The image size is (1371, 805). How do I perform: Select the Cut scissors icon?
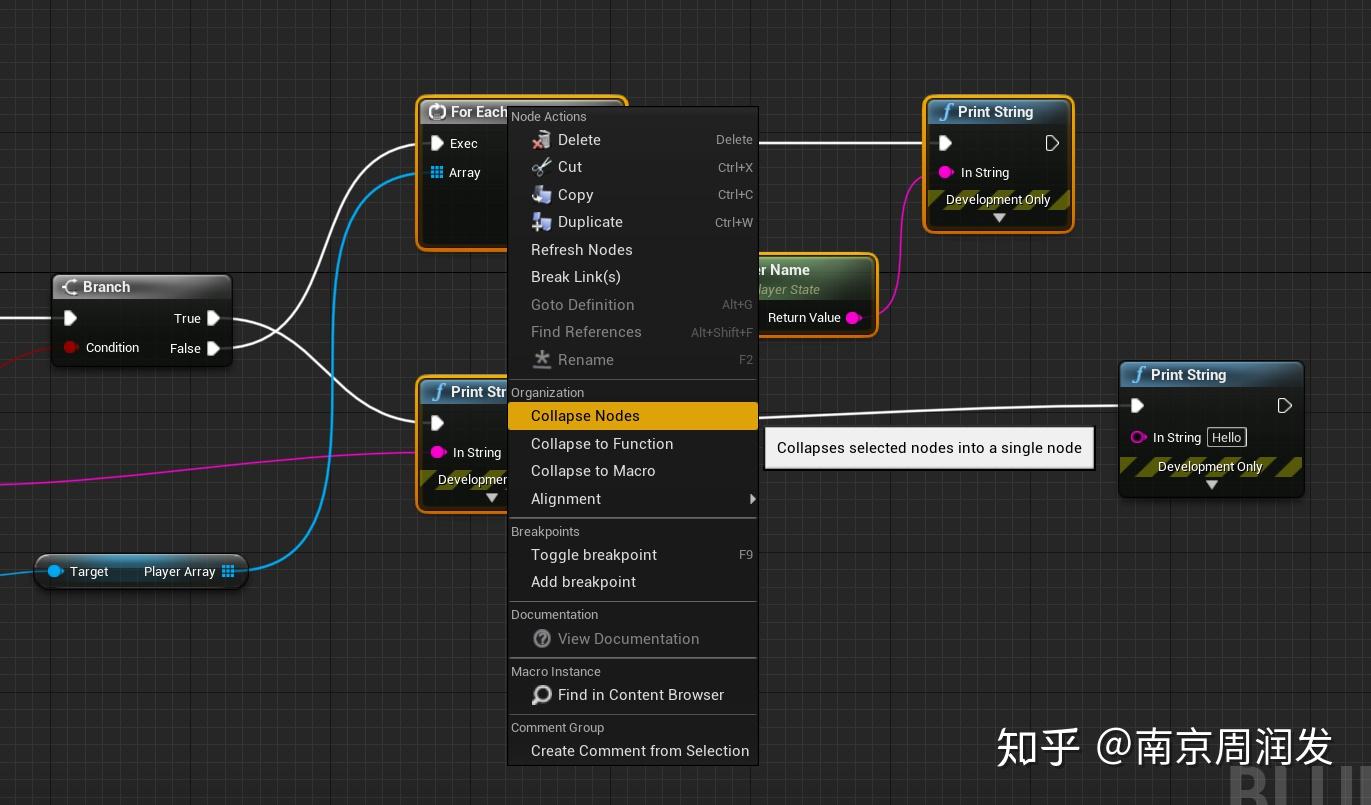coord(540,167)
